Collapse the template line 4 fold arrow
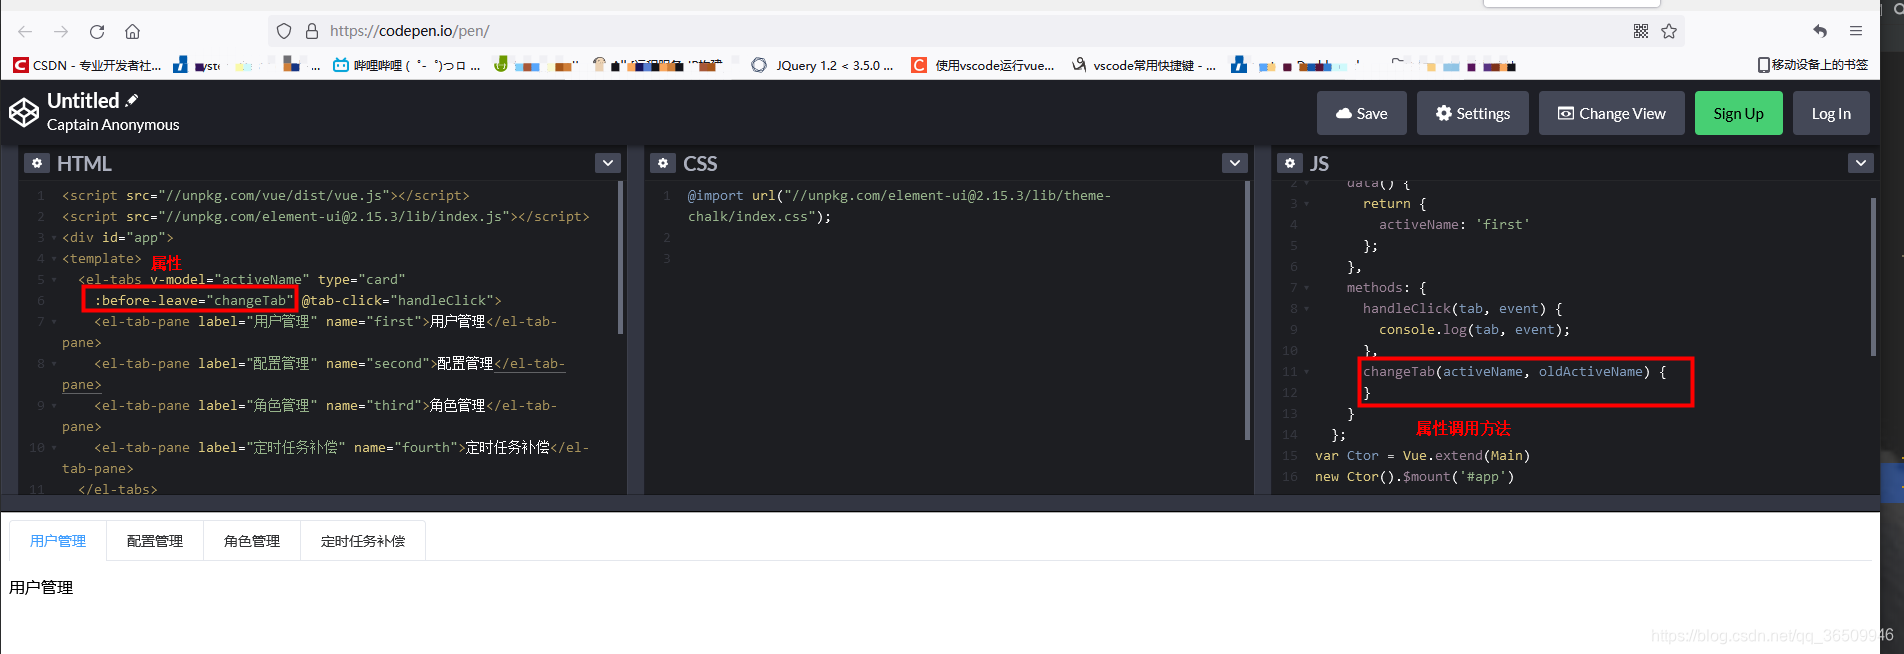This screenshot has width=1904, height=654. (x=53, y=259)
